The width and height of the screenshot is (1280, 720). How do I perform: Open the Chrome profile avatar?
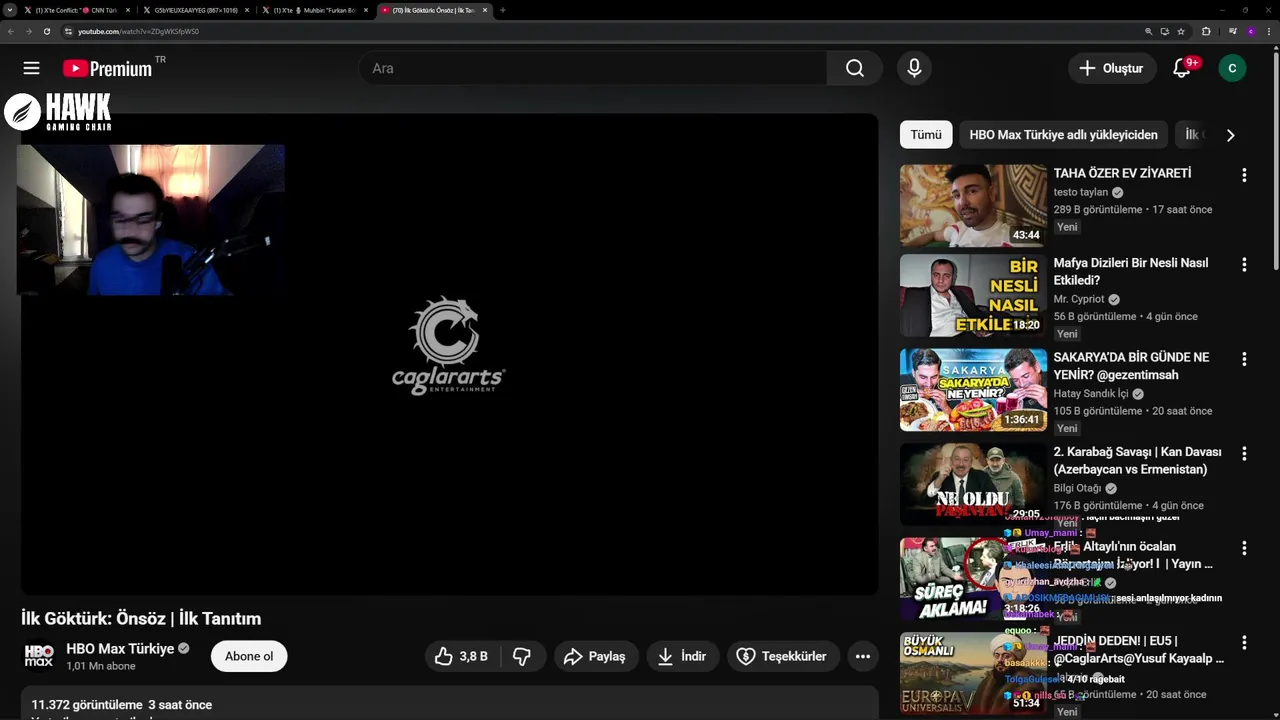(1251, 31)
